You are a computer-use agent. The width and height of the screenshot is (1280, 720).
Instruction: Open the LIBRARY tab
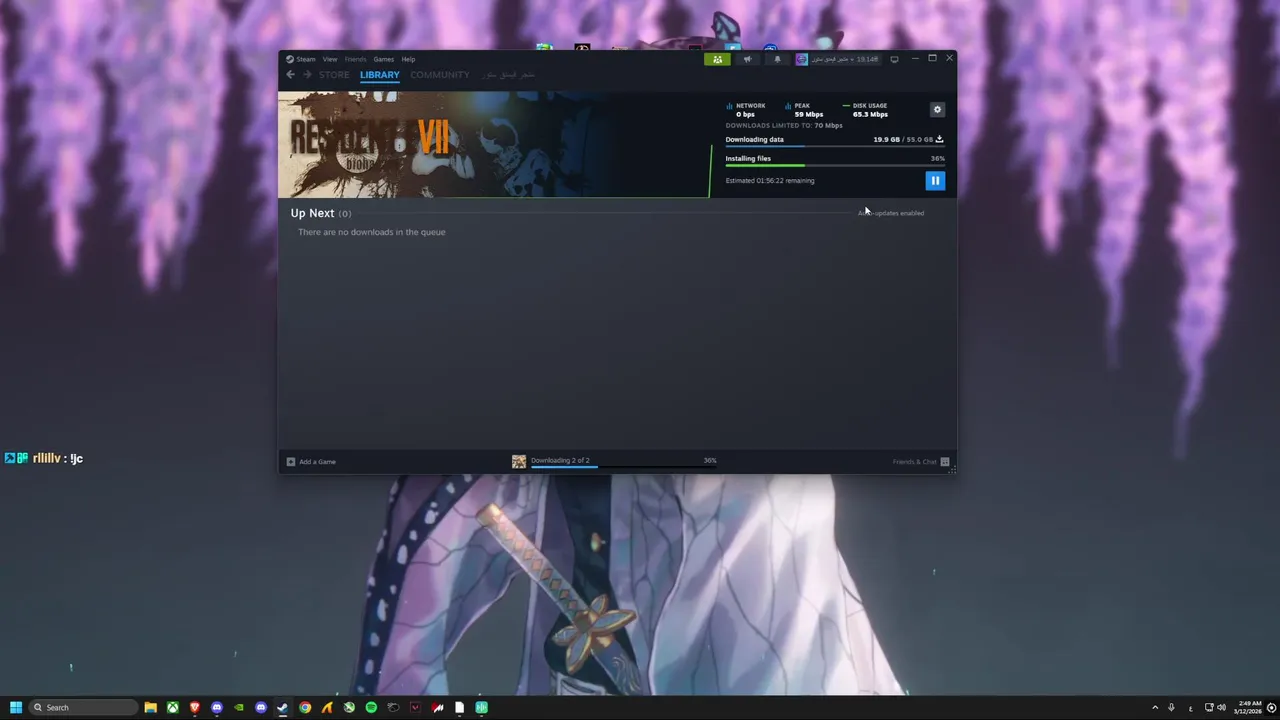[x=380, y=75]
